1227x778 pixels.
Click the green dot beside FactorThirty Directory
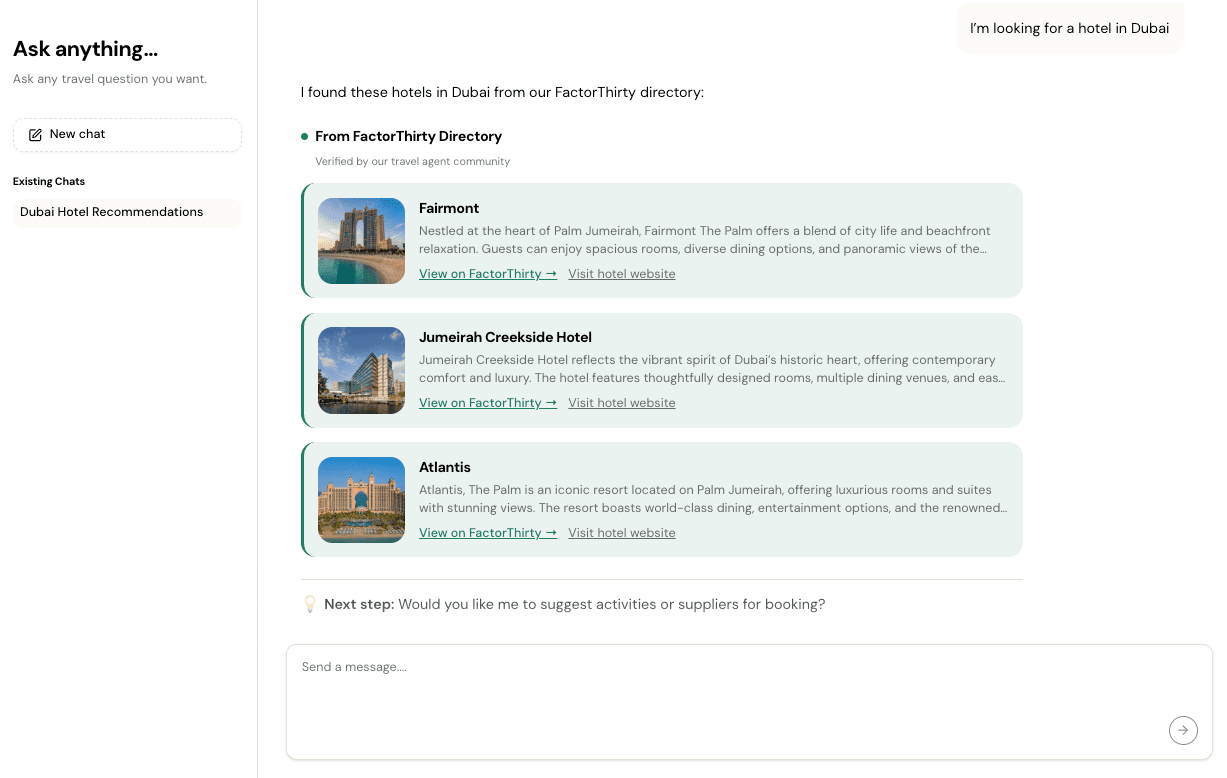click(304, 136)
